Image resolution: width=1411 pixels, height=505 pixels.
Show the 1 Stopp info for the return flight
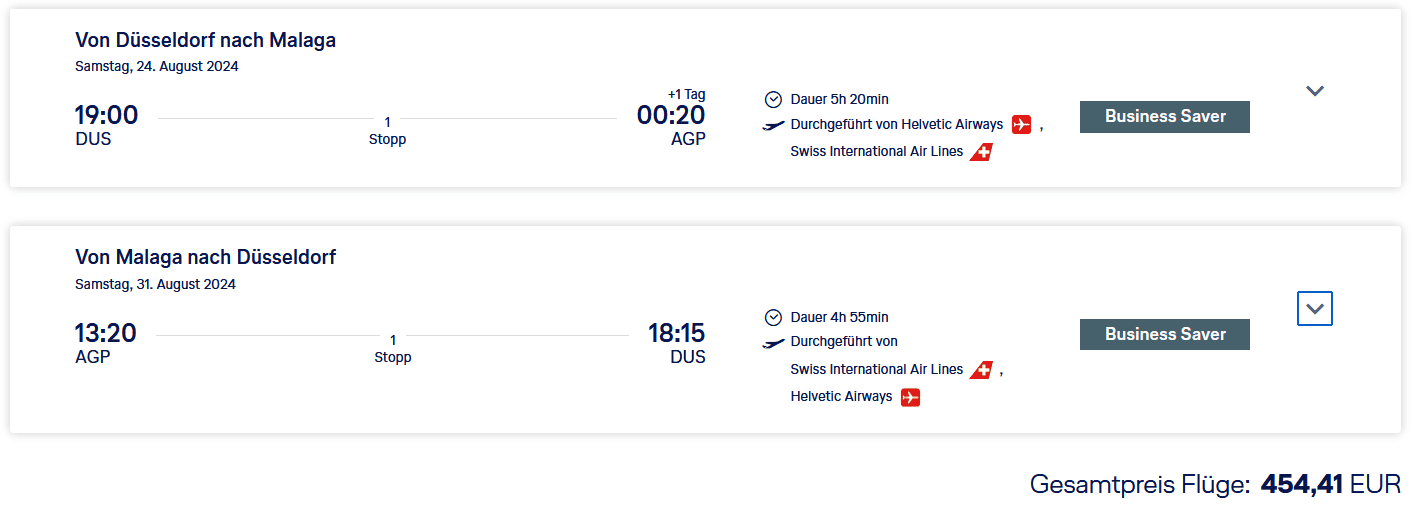click(x=393, y=348)
